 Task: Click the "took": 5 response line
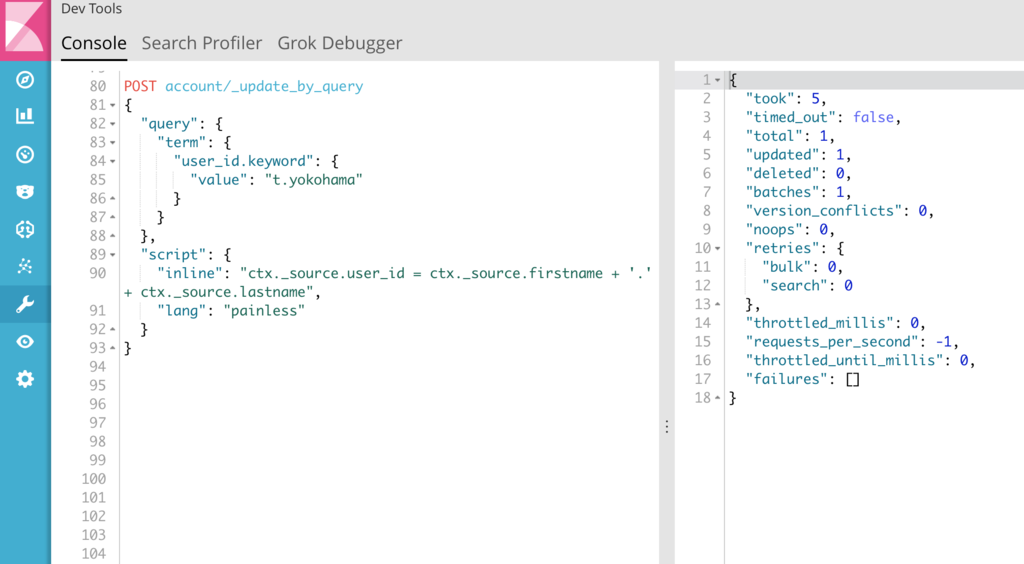coord(786,99)
